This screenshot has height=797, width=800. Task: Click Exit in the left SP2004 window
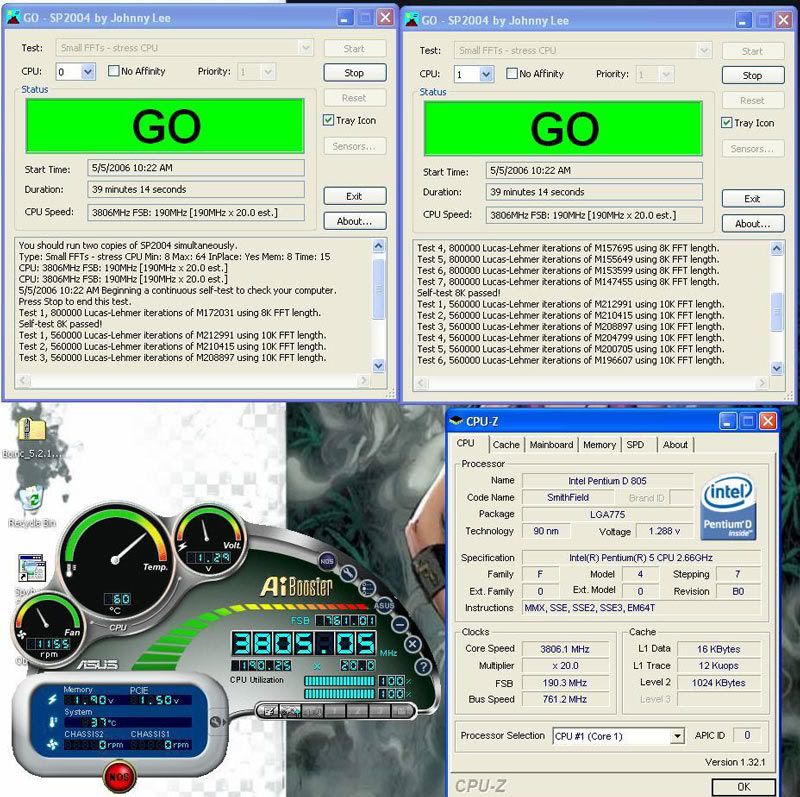[354, 196]
